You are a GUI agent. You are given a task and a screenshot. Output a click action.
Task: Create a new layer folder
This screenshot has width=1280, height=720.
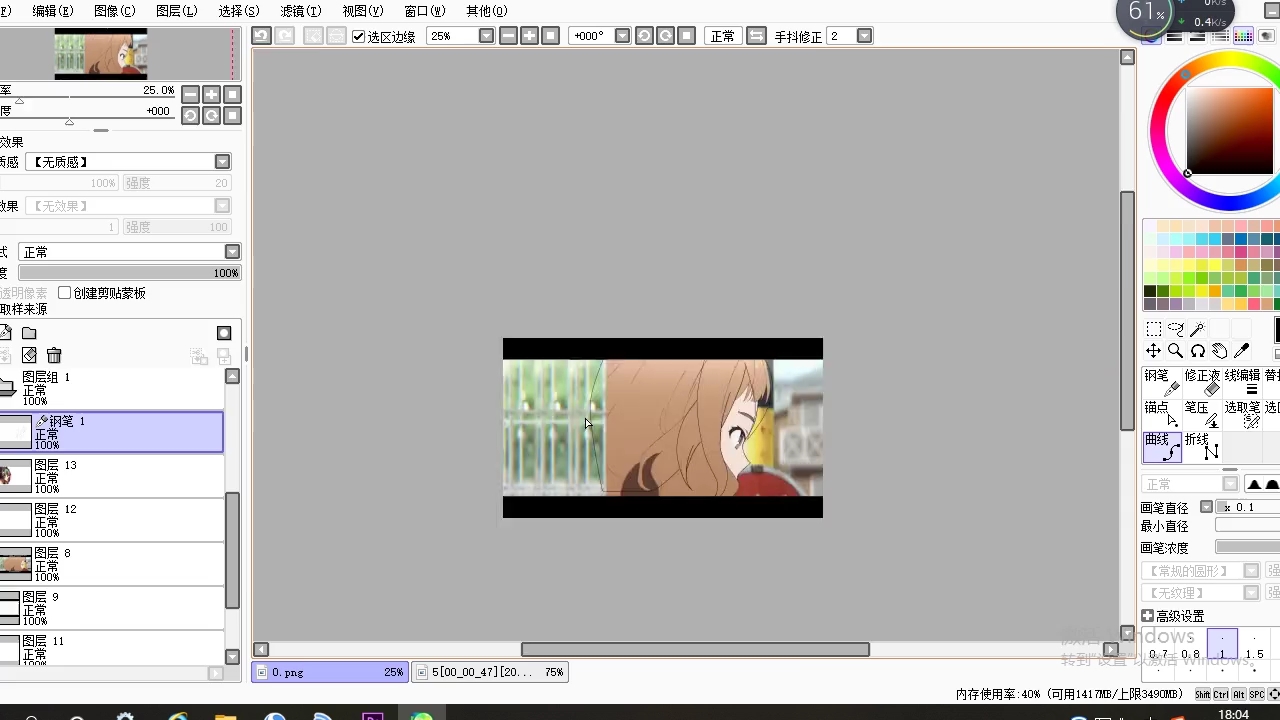point(29,333)
